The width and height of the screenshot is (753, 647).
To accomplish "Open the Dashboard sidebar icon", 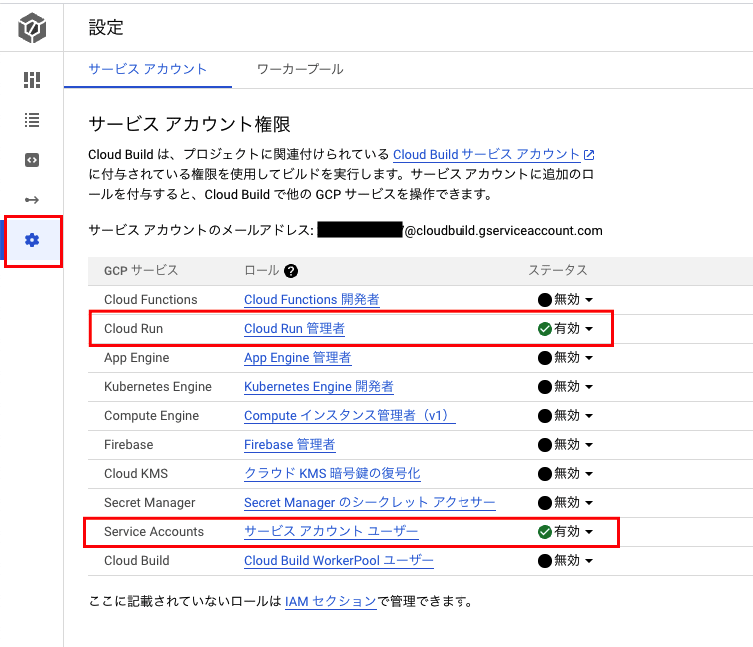I will point(32,80).
